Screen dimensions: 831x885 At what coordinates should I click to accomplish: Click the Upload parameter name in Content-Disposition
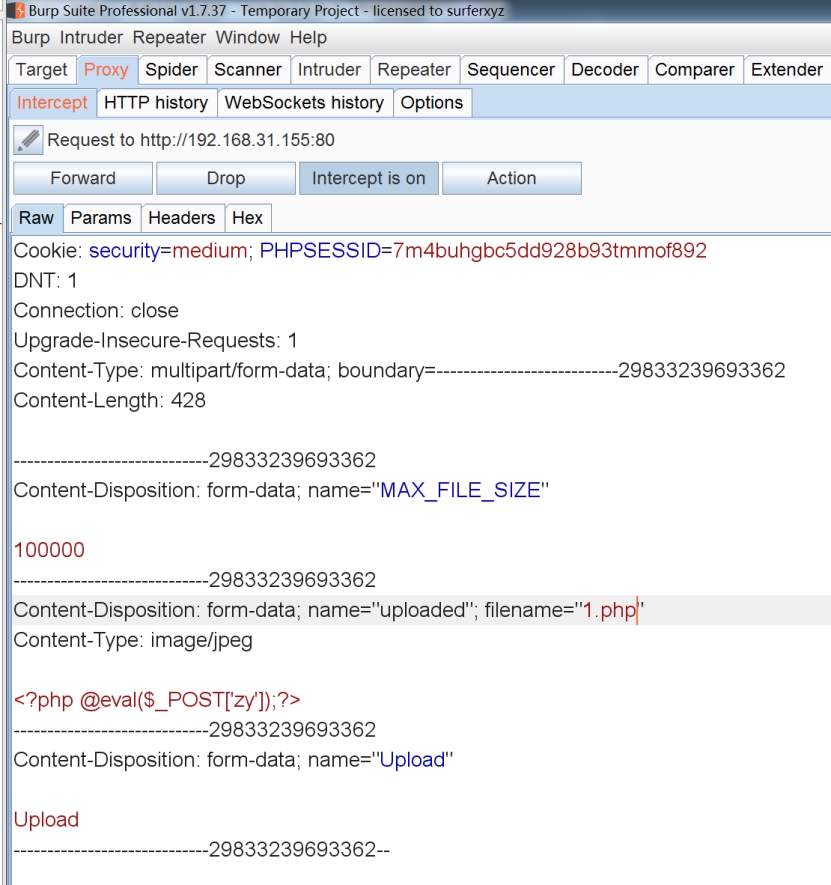pyautogui.click(x=412, y=760)
